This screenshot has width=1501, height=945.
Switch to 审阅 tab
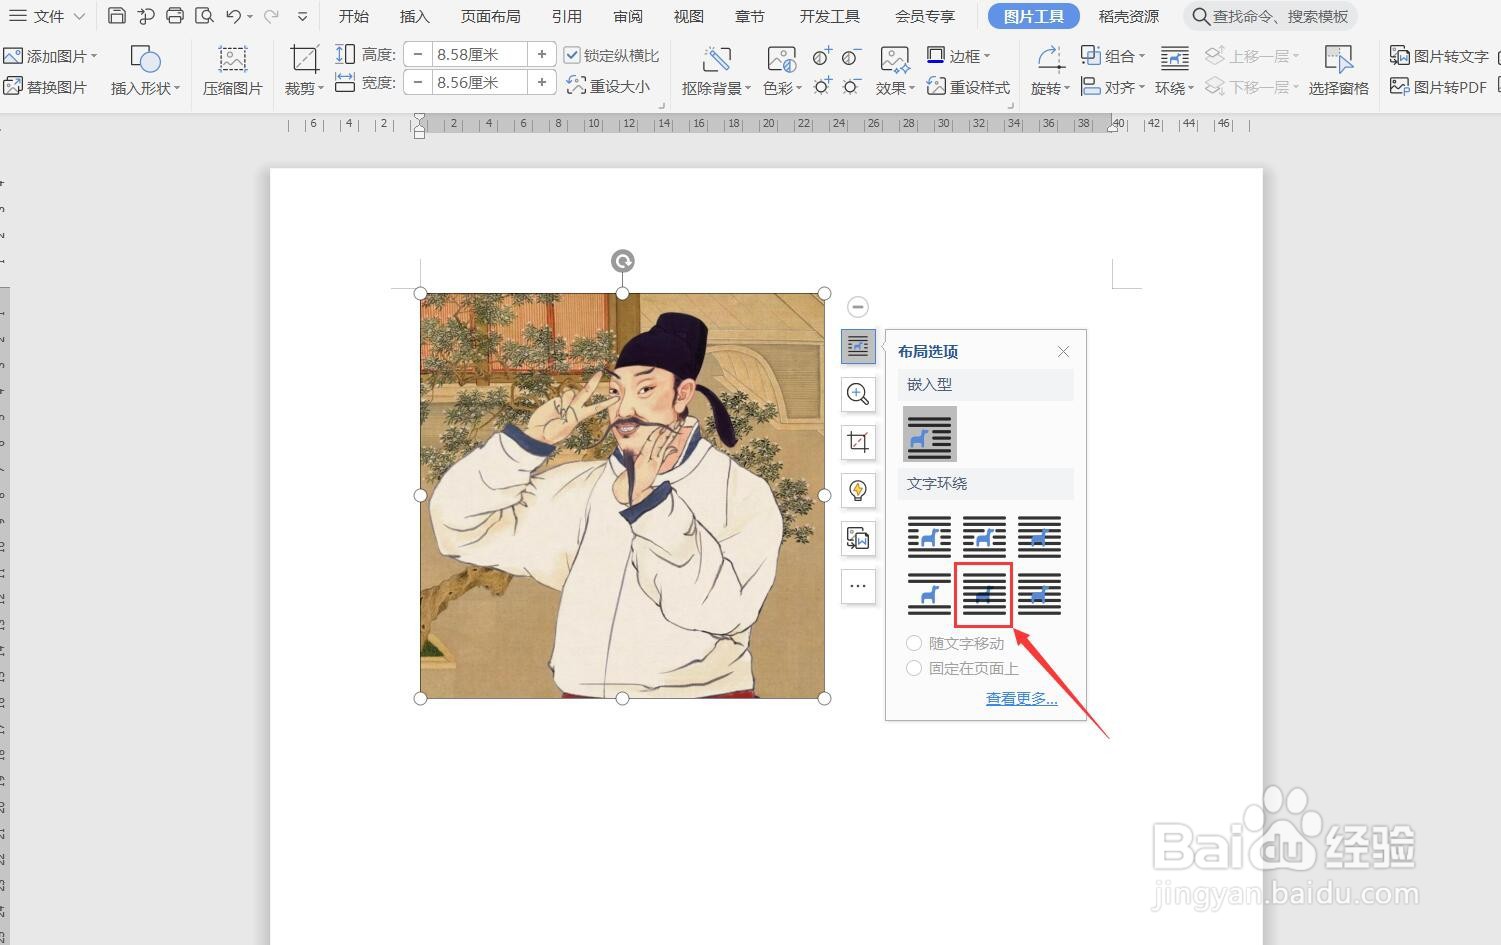click(x=628, y=16)
